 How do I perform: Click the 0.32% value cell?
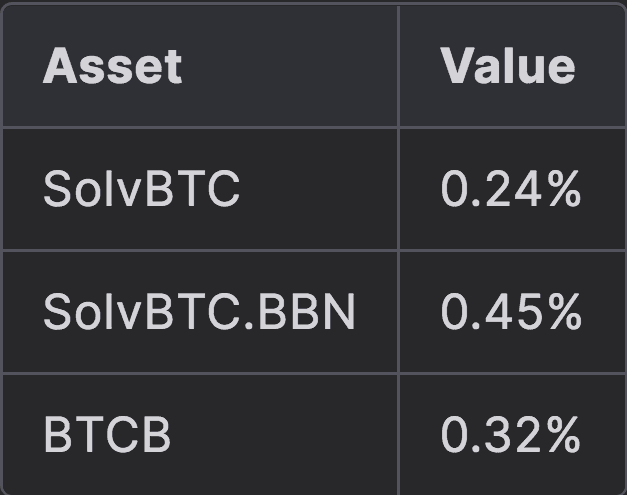tap(510, 436)
